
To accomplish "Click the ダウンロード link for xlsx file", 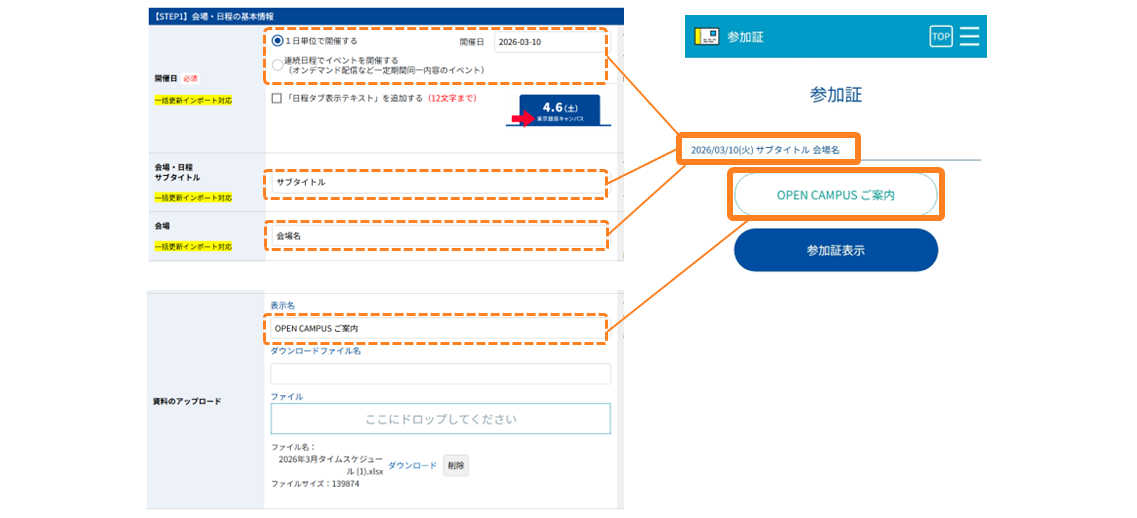I will point(413,465).
